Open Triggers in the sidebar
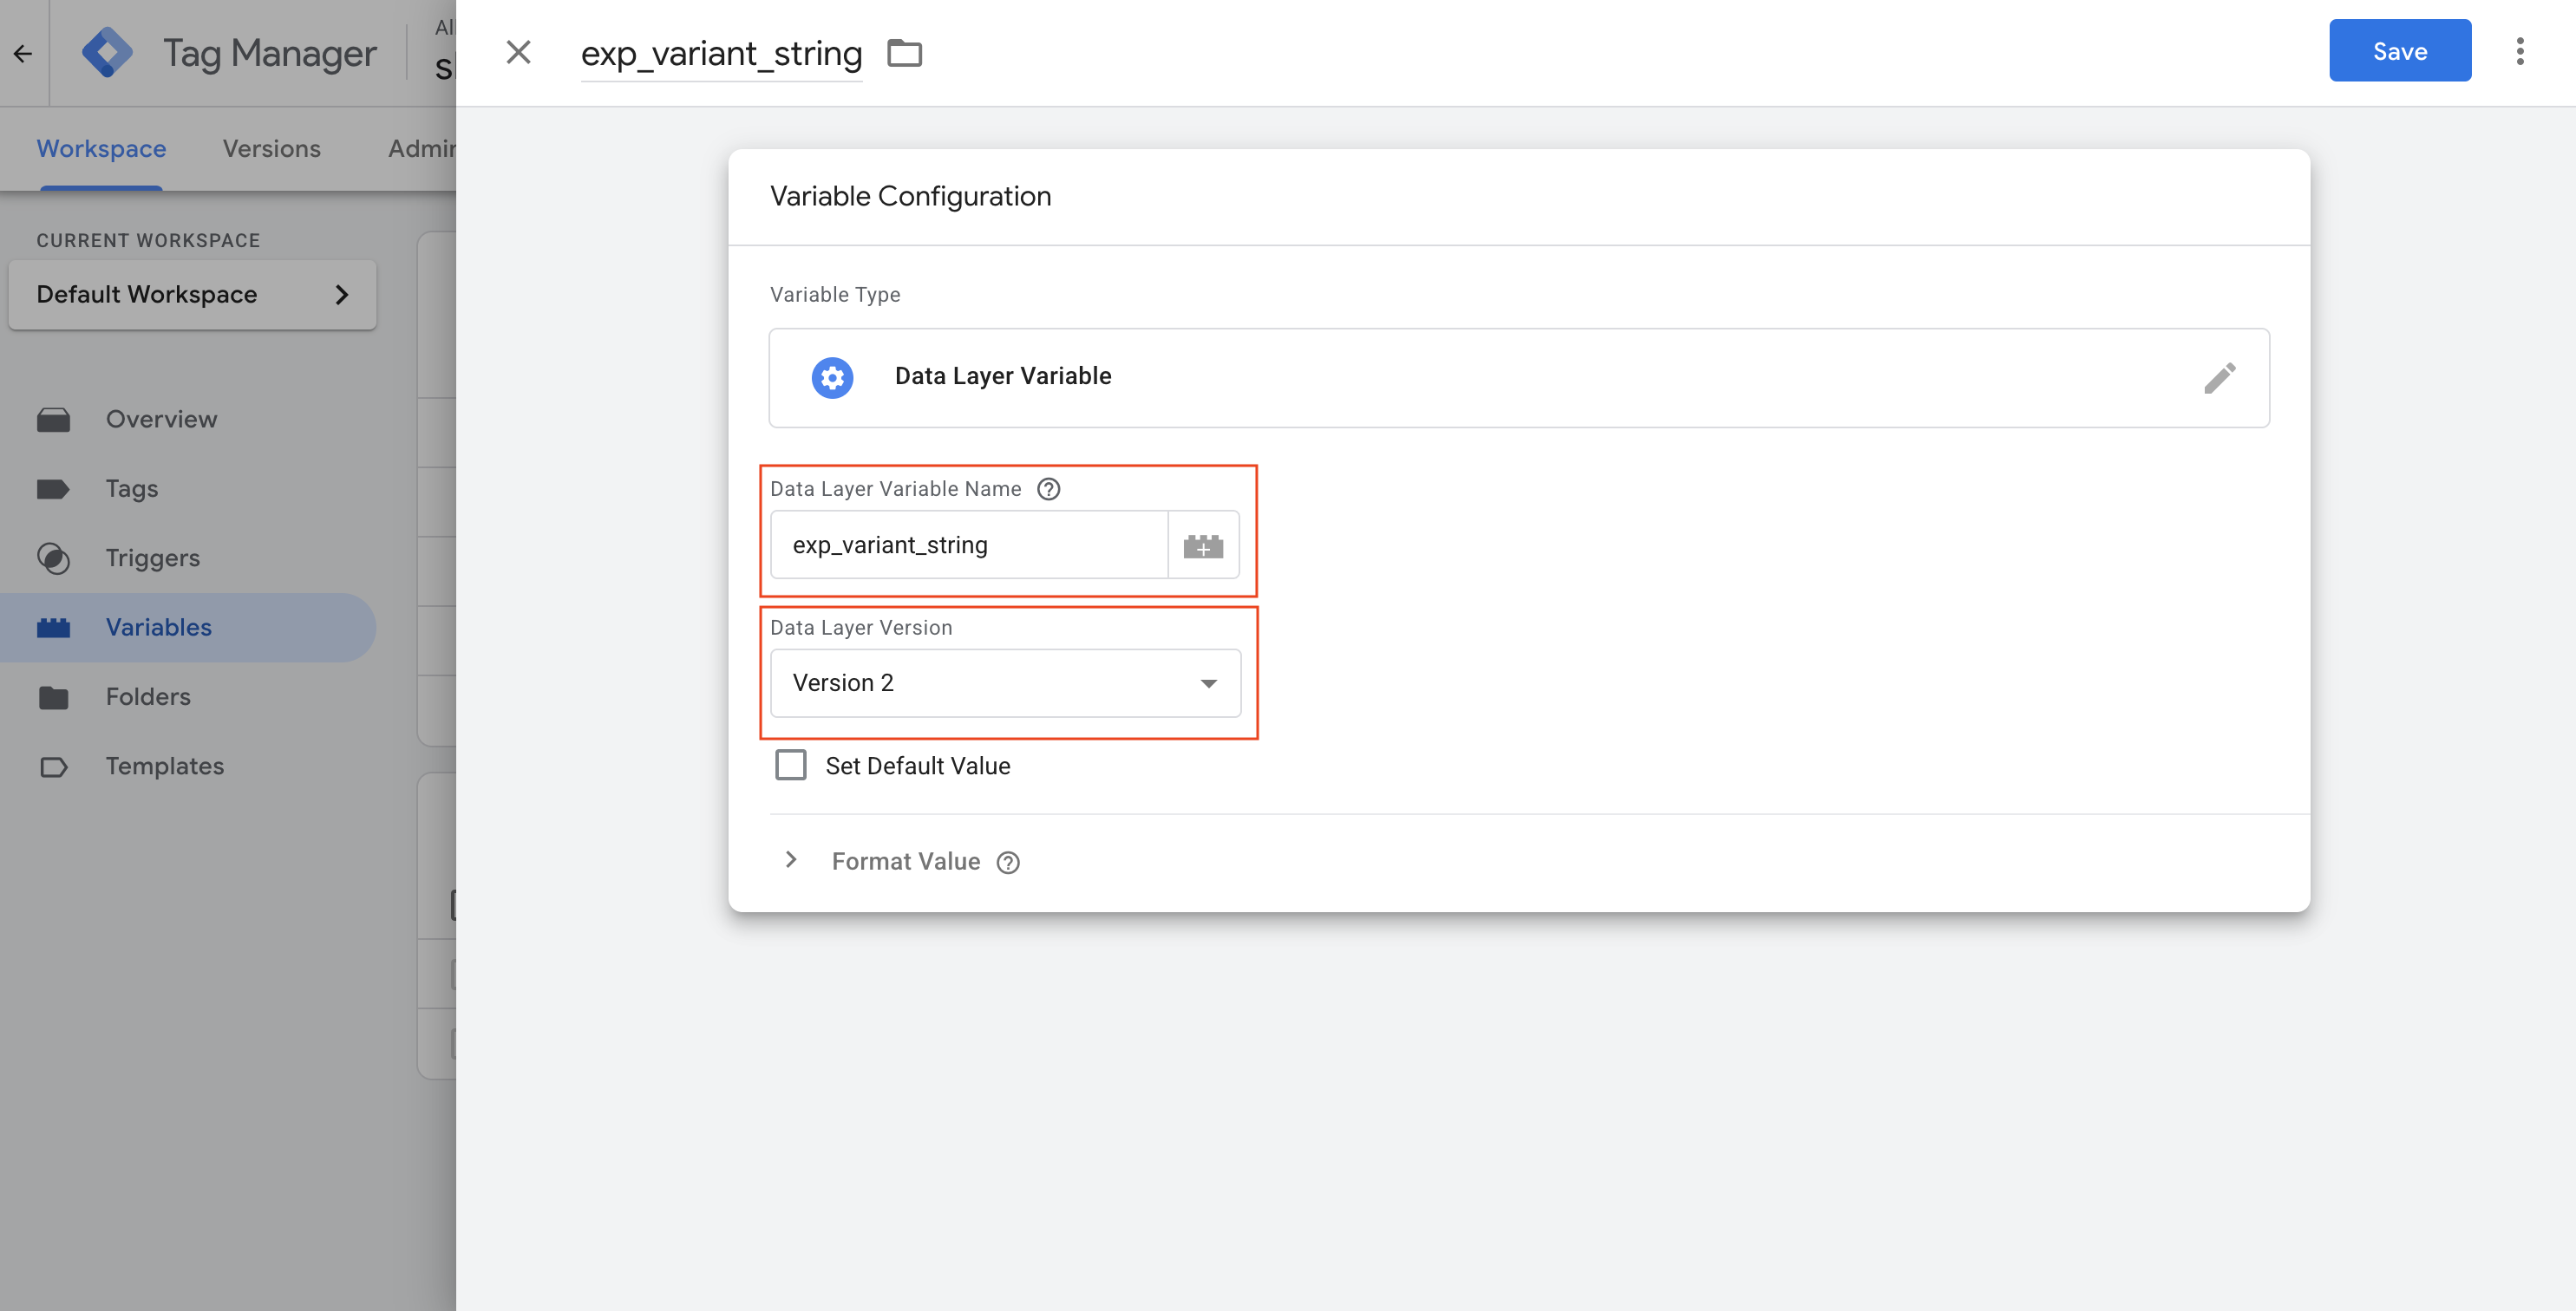The image size is (2576, 1311). [x=152, y=558]
